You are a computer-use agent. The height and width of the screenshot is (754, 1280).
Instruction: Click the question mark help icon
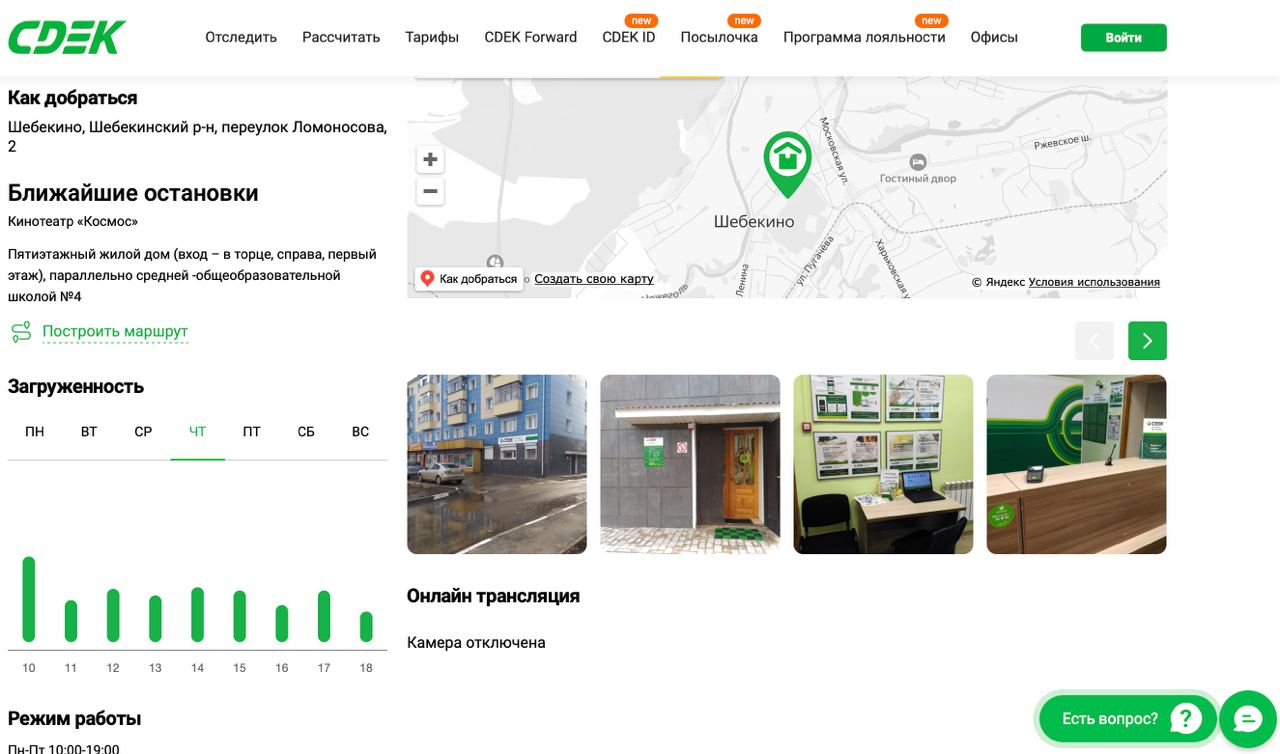[x=1185, y=718]
